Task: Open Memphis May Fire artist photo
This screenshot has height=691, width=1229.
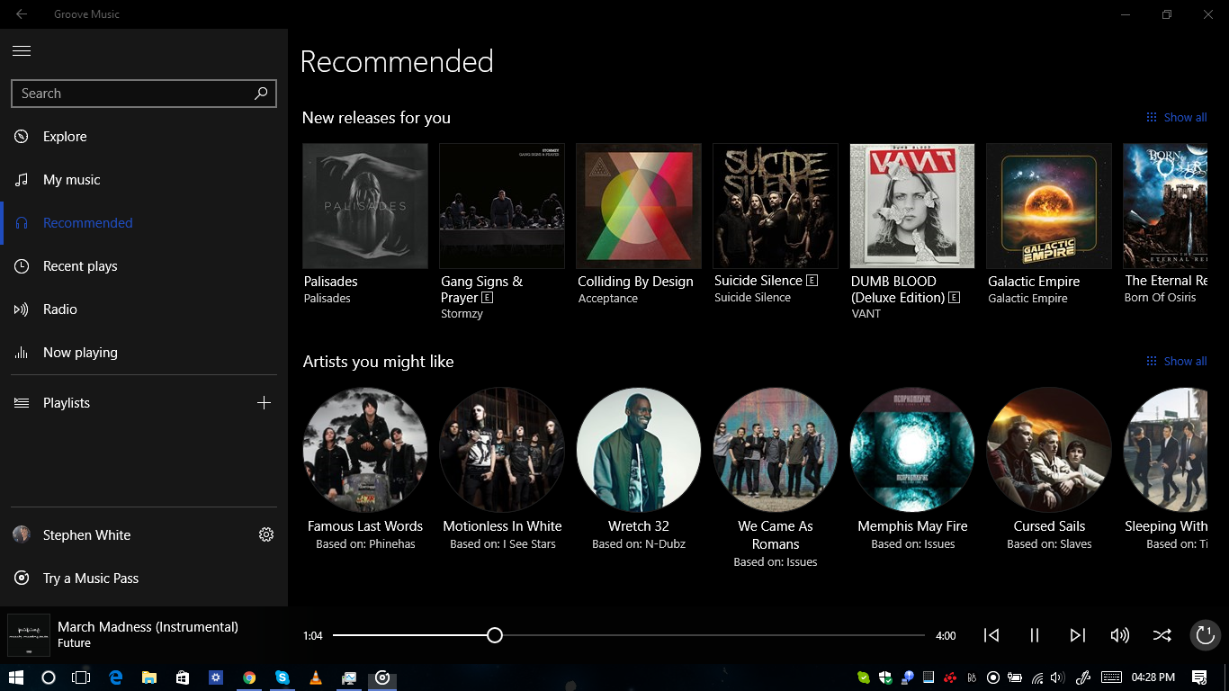Action: (x=912, y=450)
